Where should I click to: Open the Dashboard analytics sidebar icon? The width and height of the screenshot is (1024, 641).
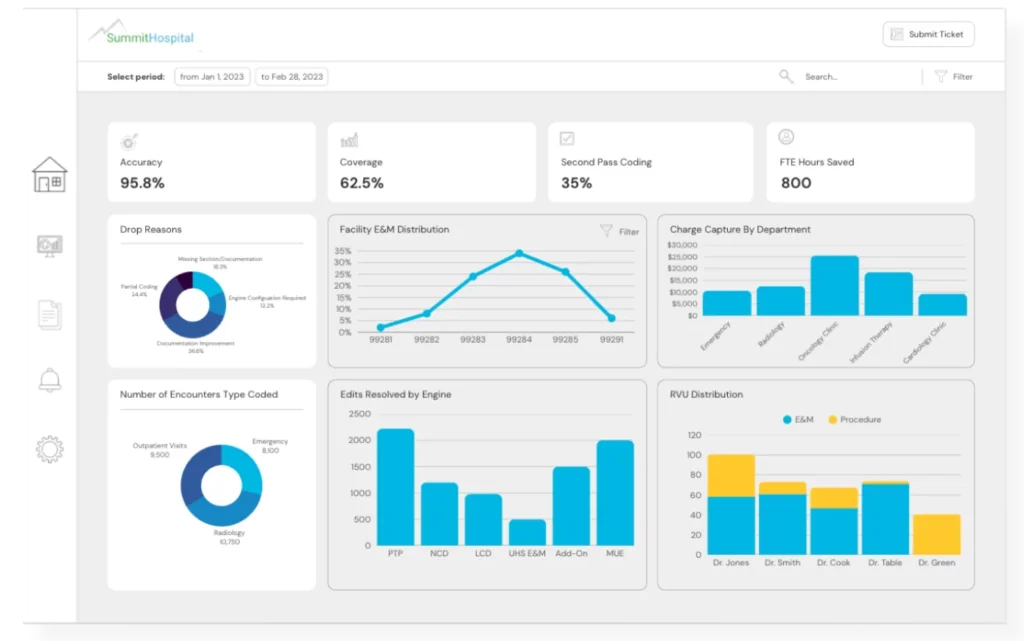tap(48, 245)
